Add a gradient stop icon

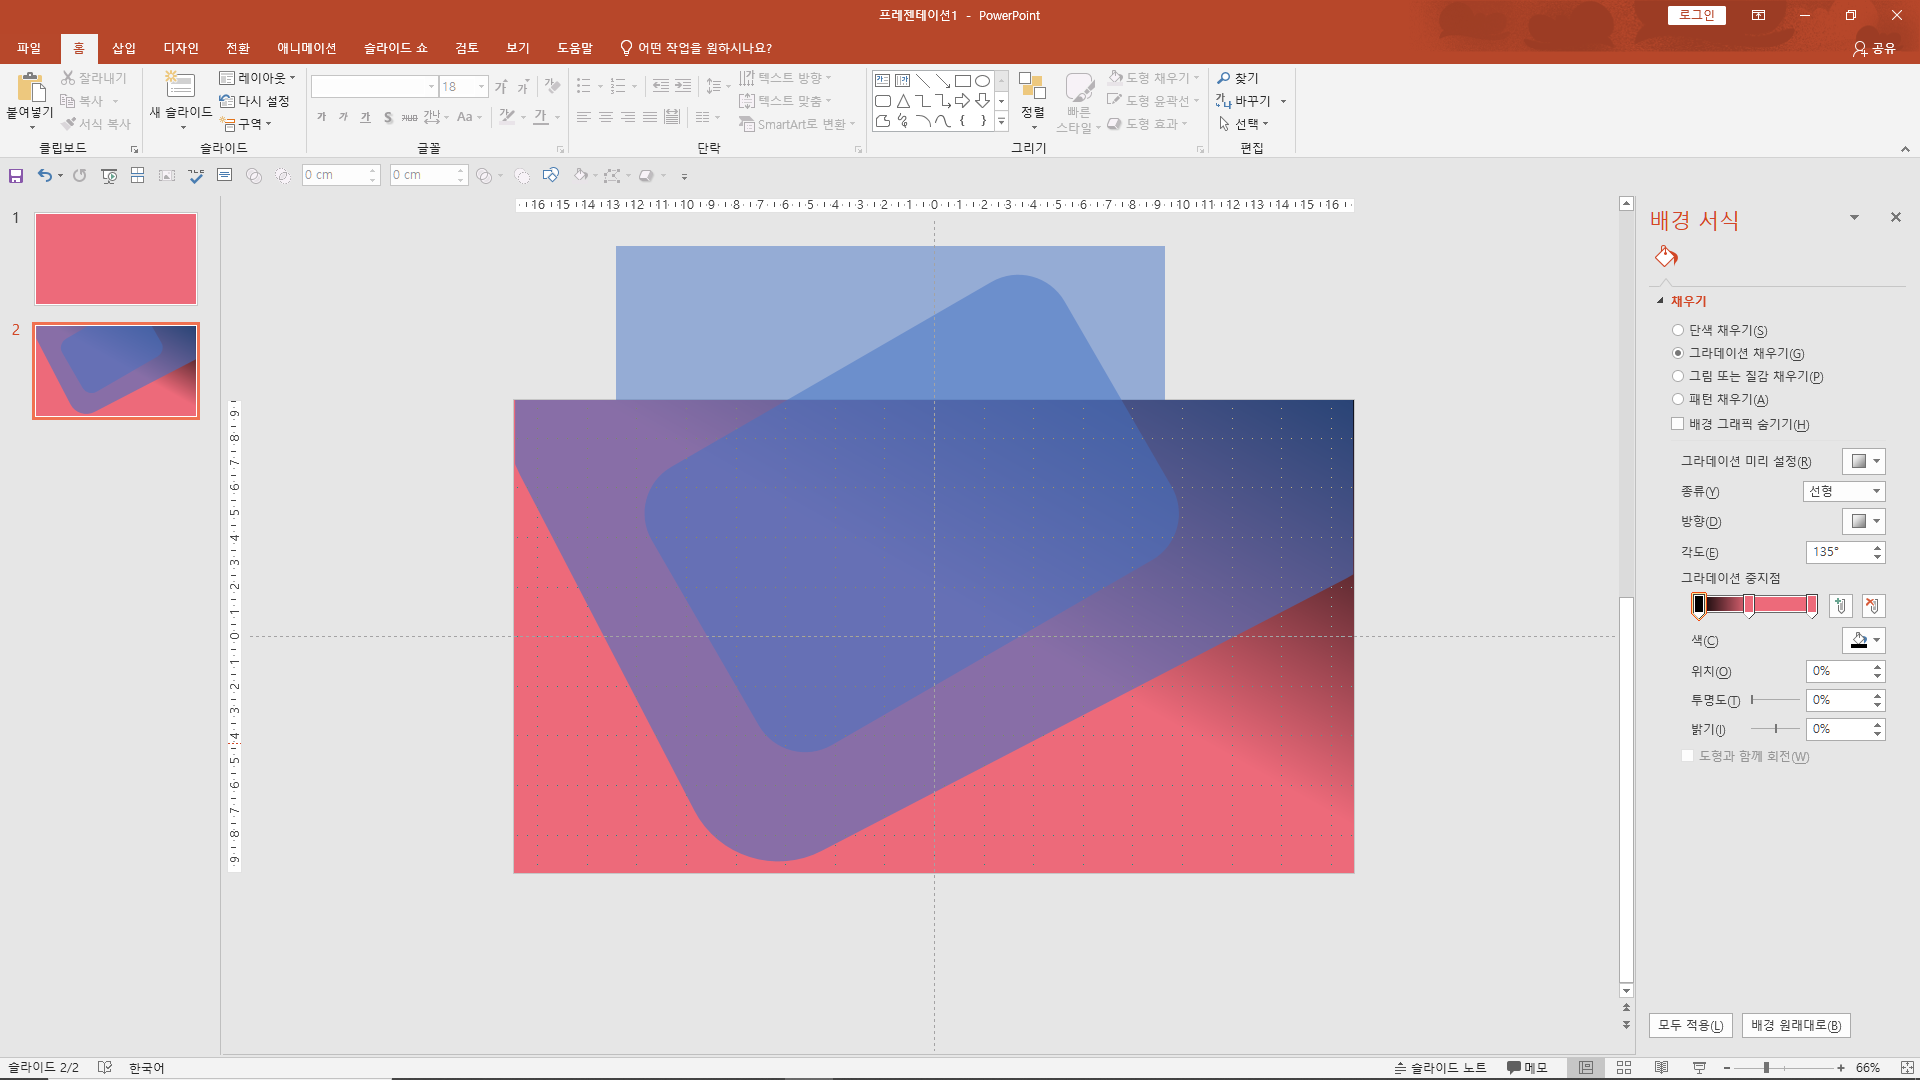coord(1840,605)
